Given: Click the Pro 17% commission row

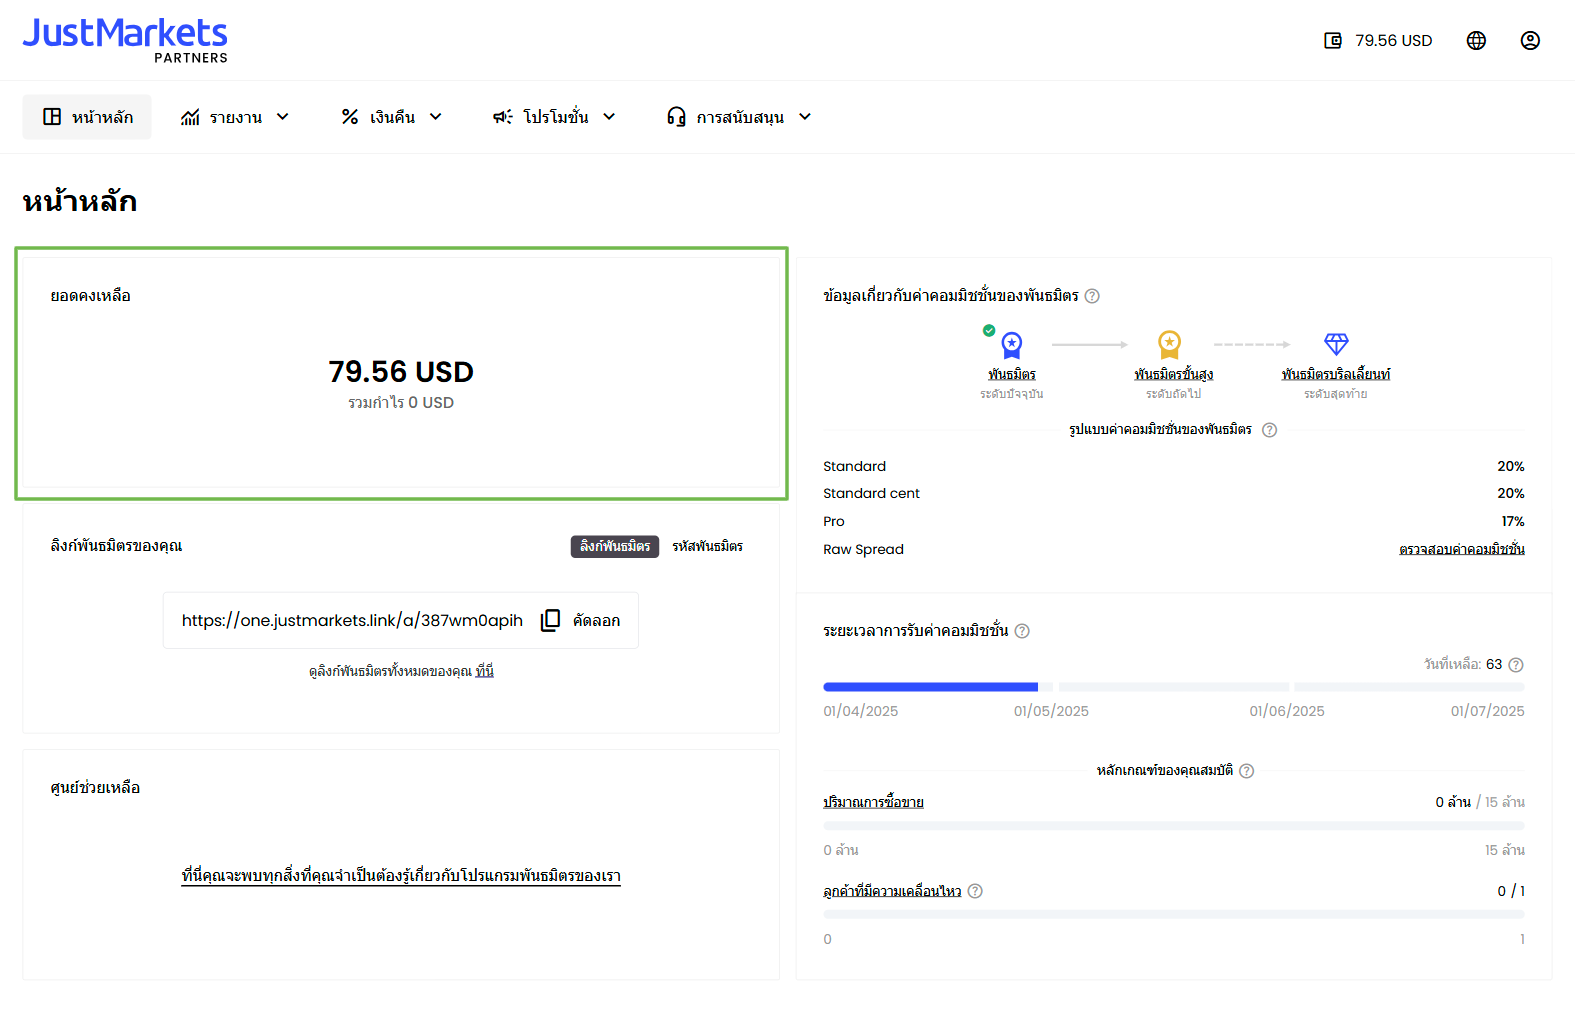Looking at the screenshot, I should click(1174, 521).
